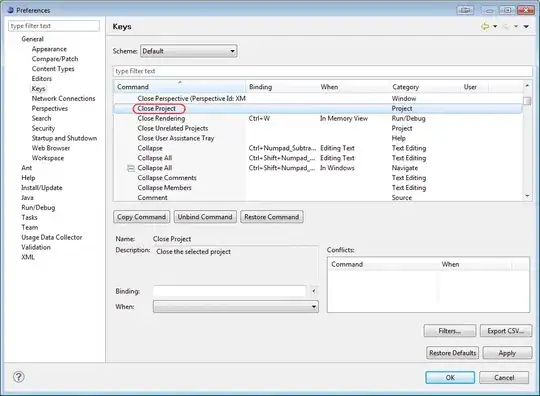The width and height of the screenshot is (540, 396).
Task: Select Search preference page
Action: coord(41,118)
